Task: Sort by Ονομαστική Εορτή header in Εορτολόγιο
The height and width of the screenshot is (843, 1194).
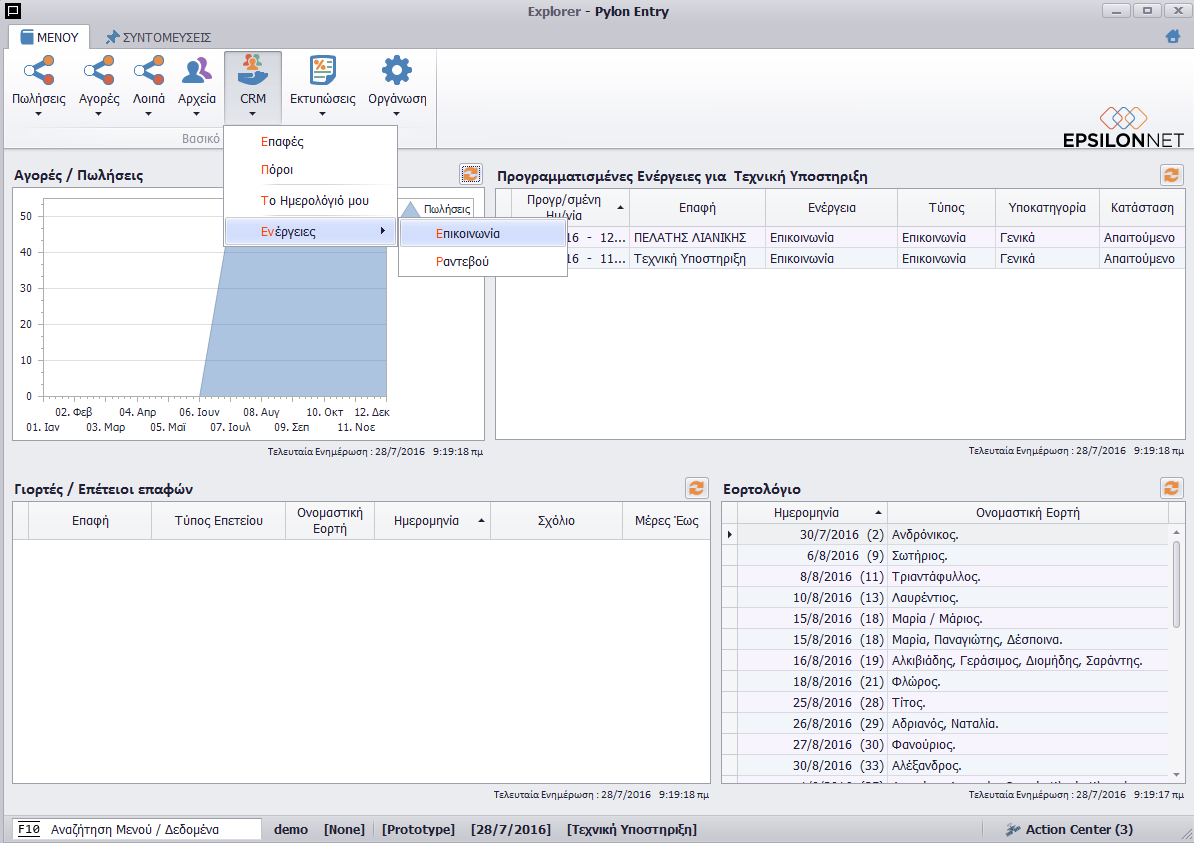Action: (x=1027, y=513)
